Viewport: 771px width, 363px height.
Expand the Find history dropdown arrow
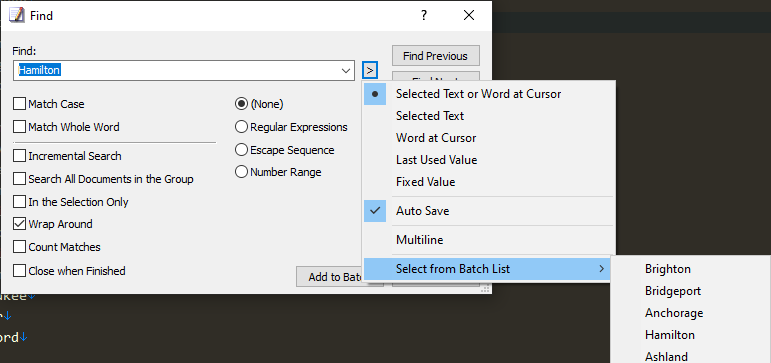click(x=346, y=70)
